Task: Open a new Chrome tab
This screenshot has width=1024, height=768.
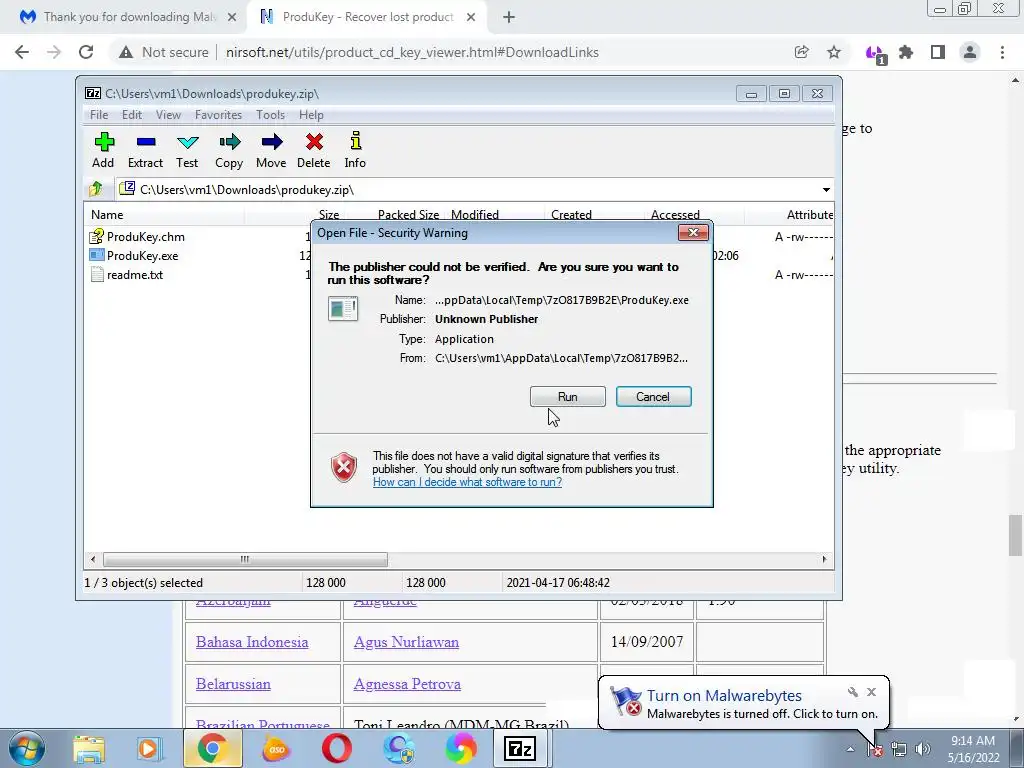Action: (509, 18)
